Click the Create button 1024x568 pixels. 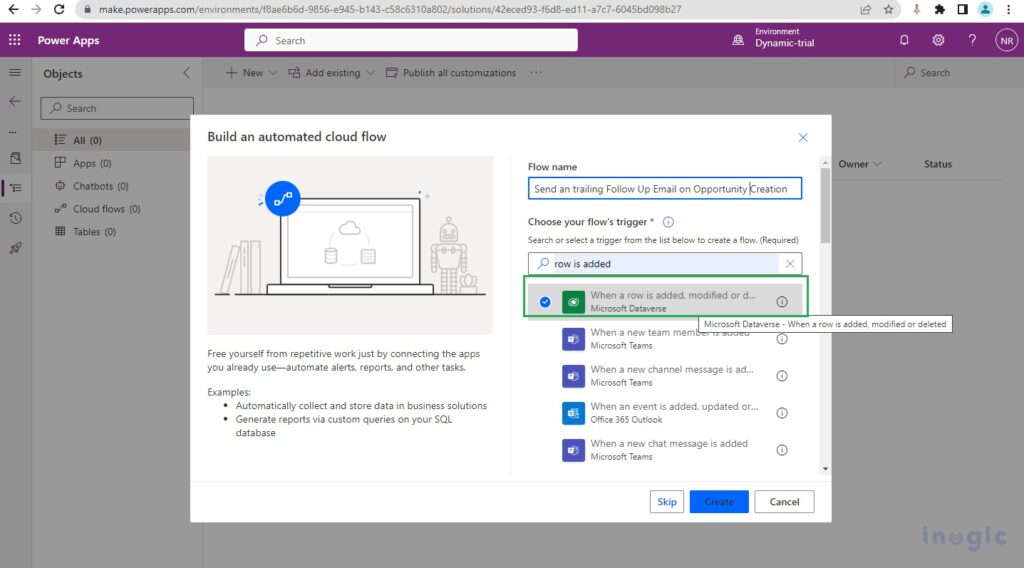click(718, 502)
